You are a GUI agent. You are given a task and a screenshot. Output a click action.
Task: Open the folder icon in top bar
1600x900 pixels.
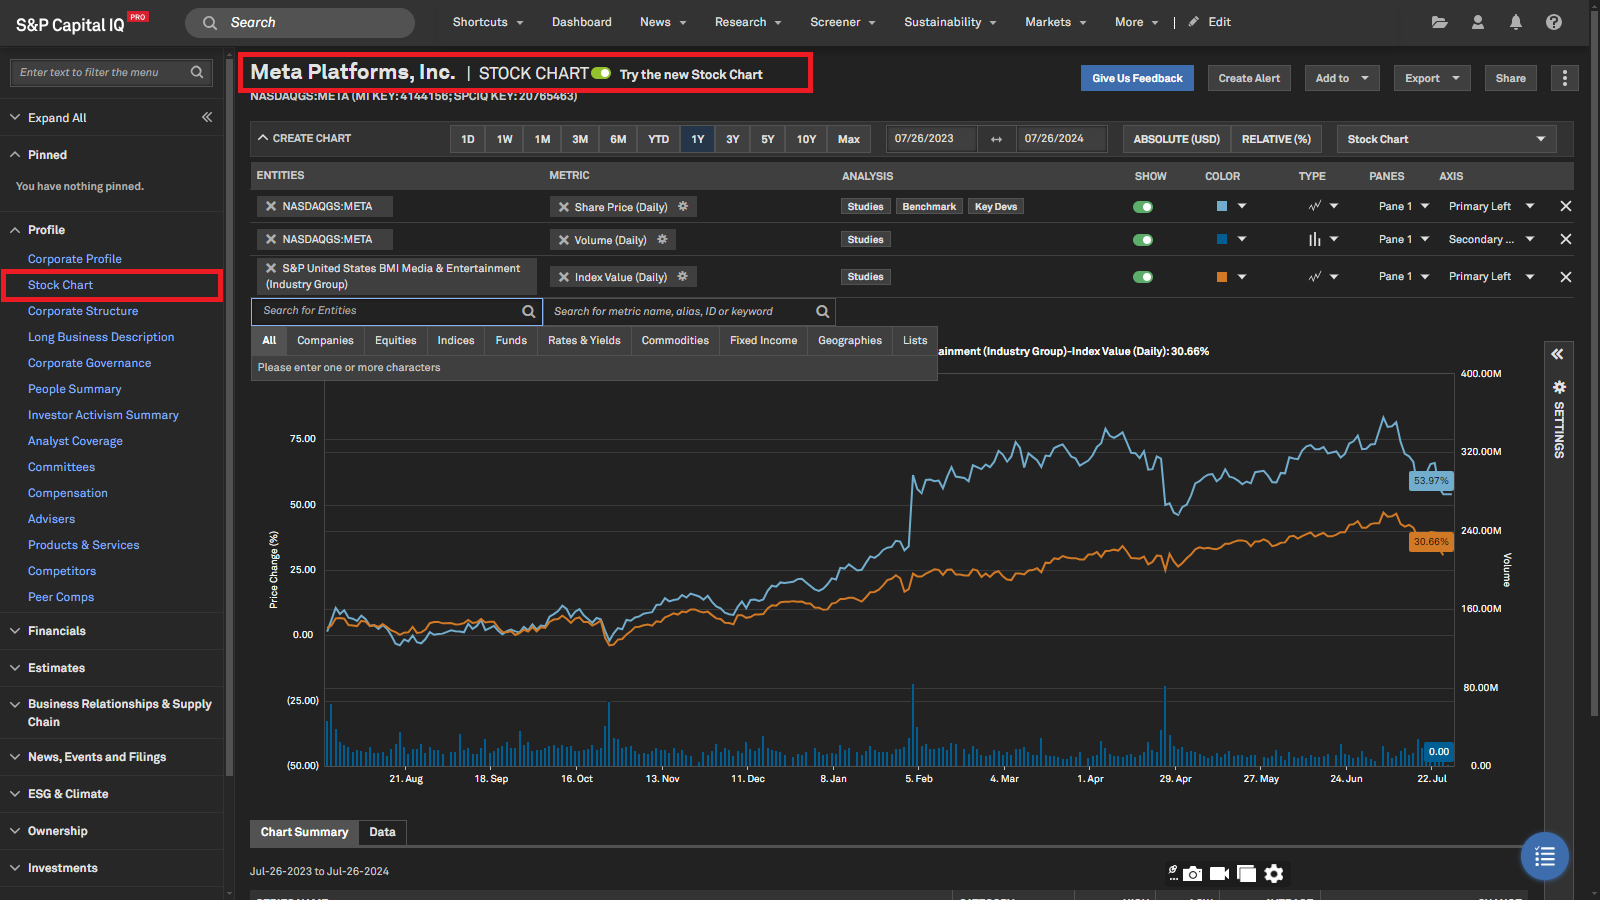(x=1439, y=22)
